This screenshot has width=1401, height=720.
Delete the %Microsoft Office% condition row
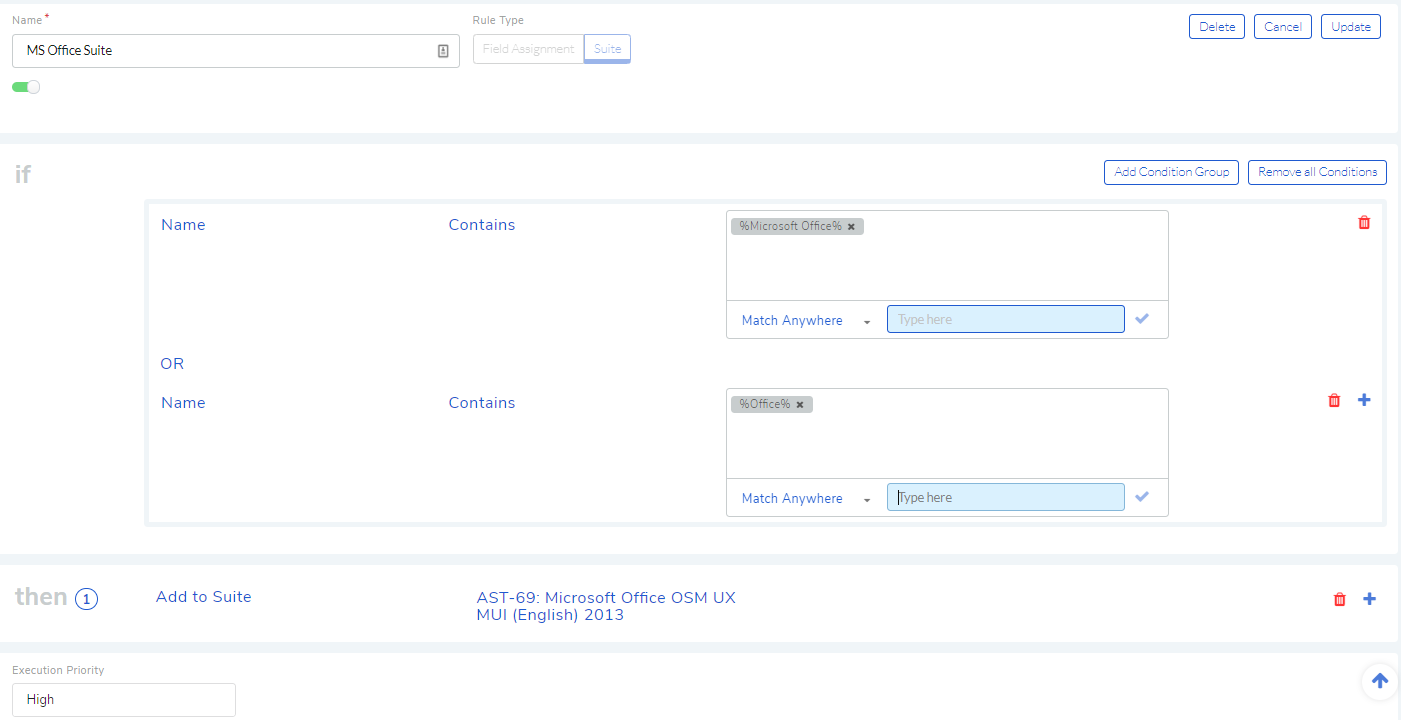[x=1364, y=223]
